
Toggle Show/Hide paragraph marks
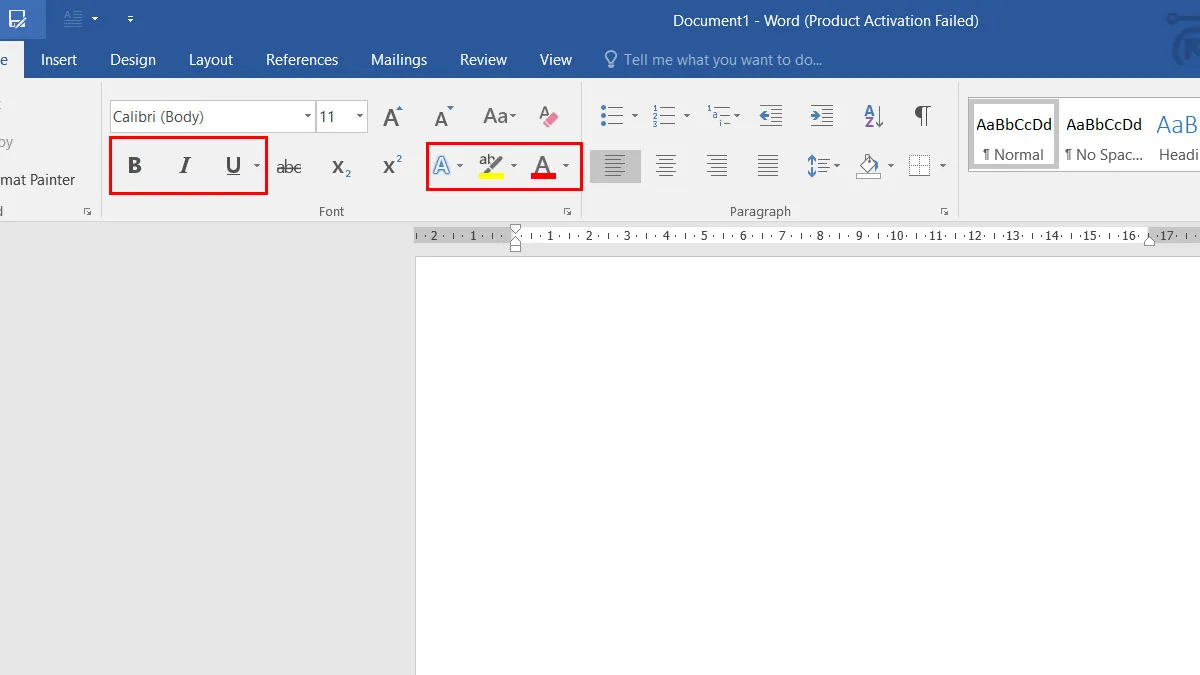pyautogui.click(x=923, y=116)
